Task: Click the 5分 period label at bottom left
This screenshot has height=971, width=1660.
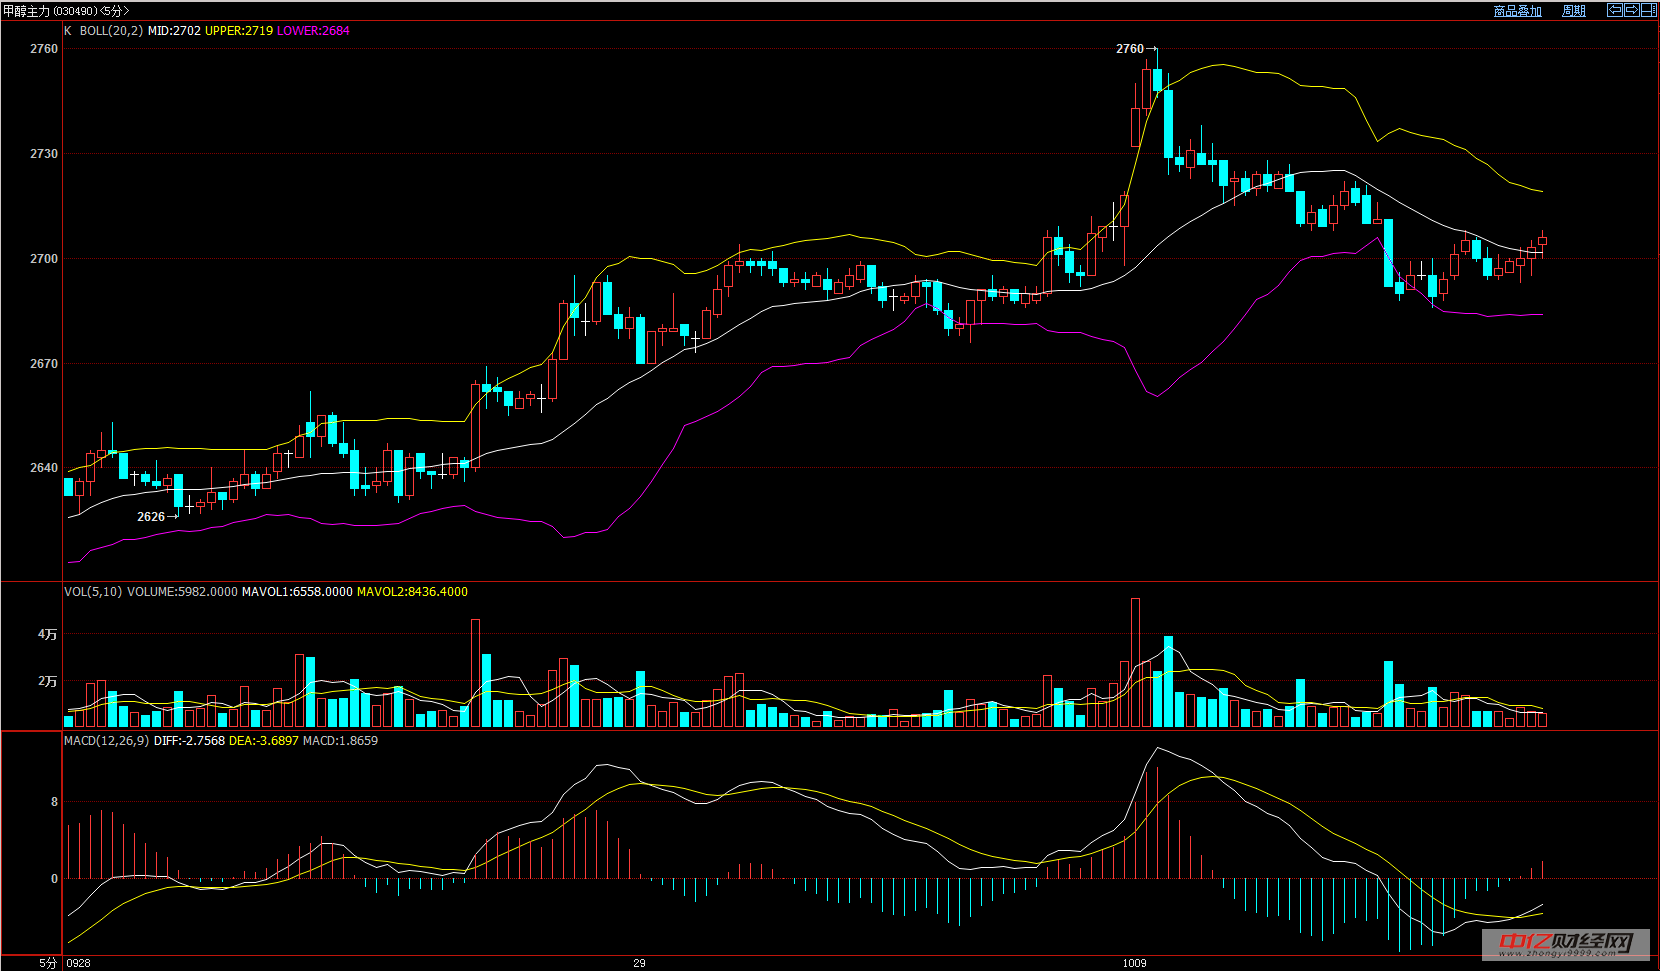Action: [x=48, y=963]
